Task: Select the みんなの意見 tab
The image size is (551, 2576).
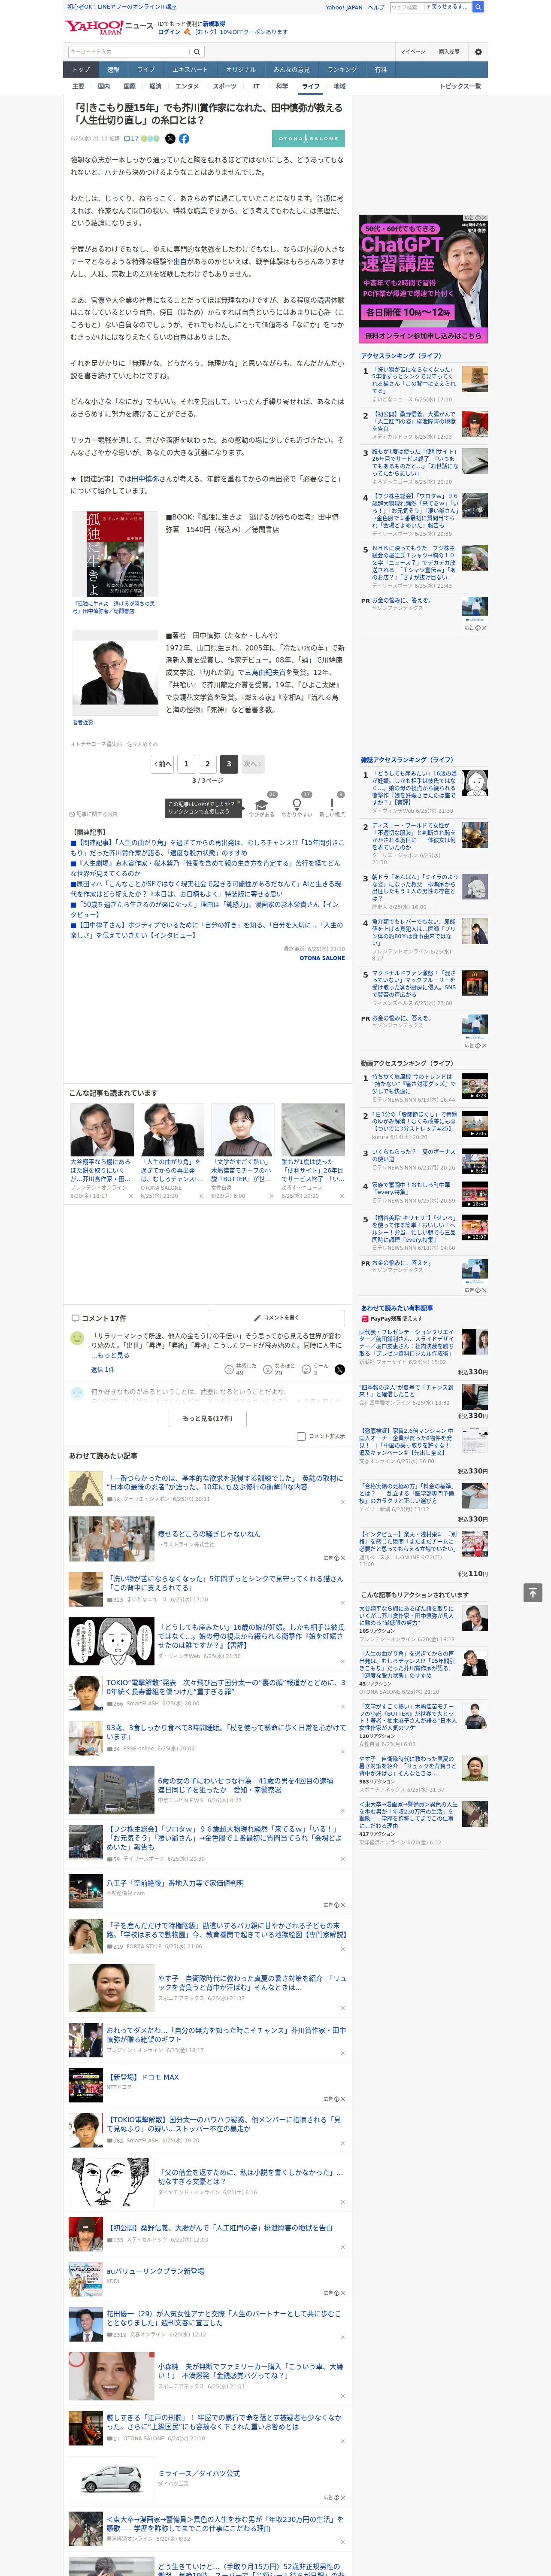Action: click(292, 70)
